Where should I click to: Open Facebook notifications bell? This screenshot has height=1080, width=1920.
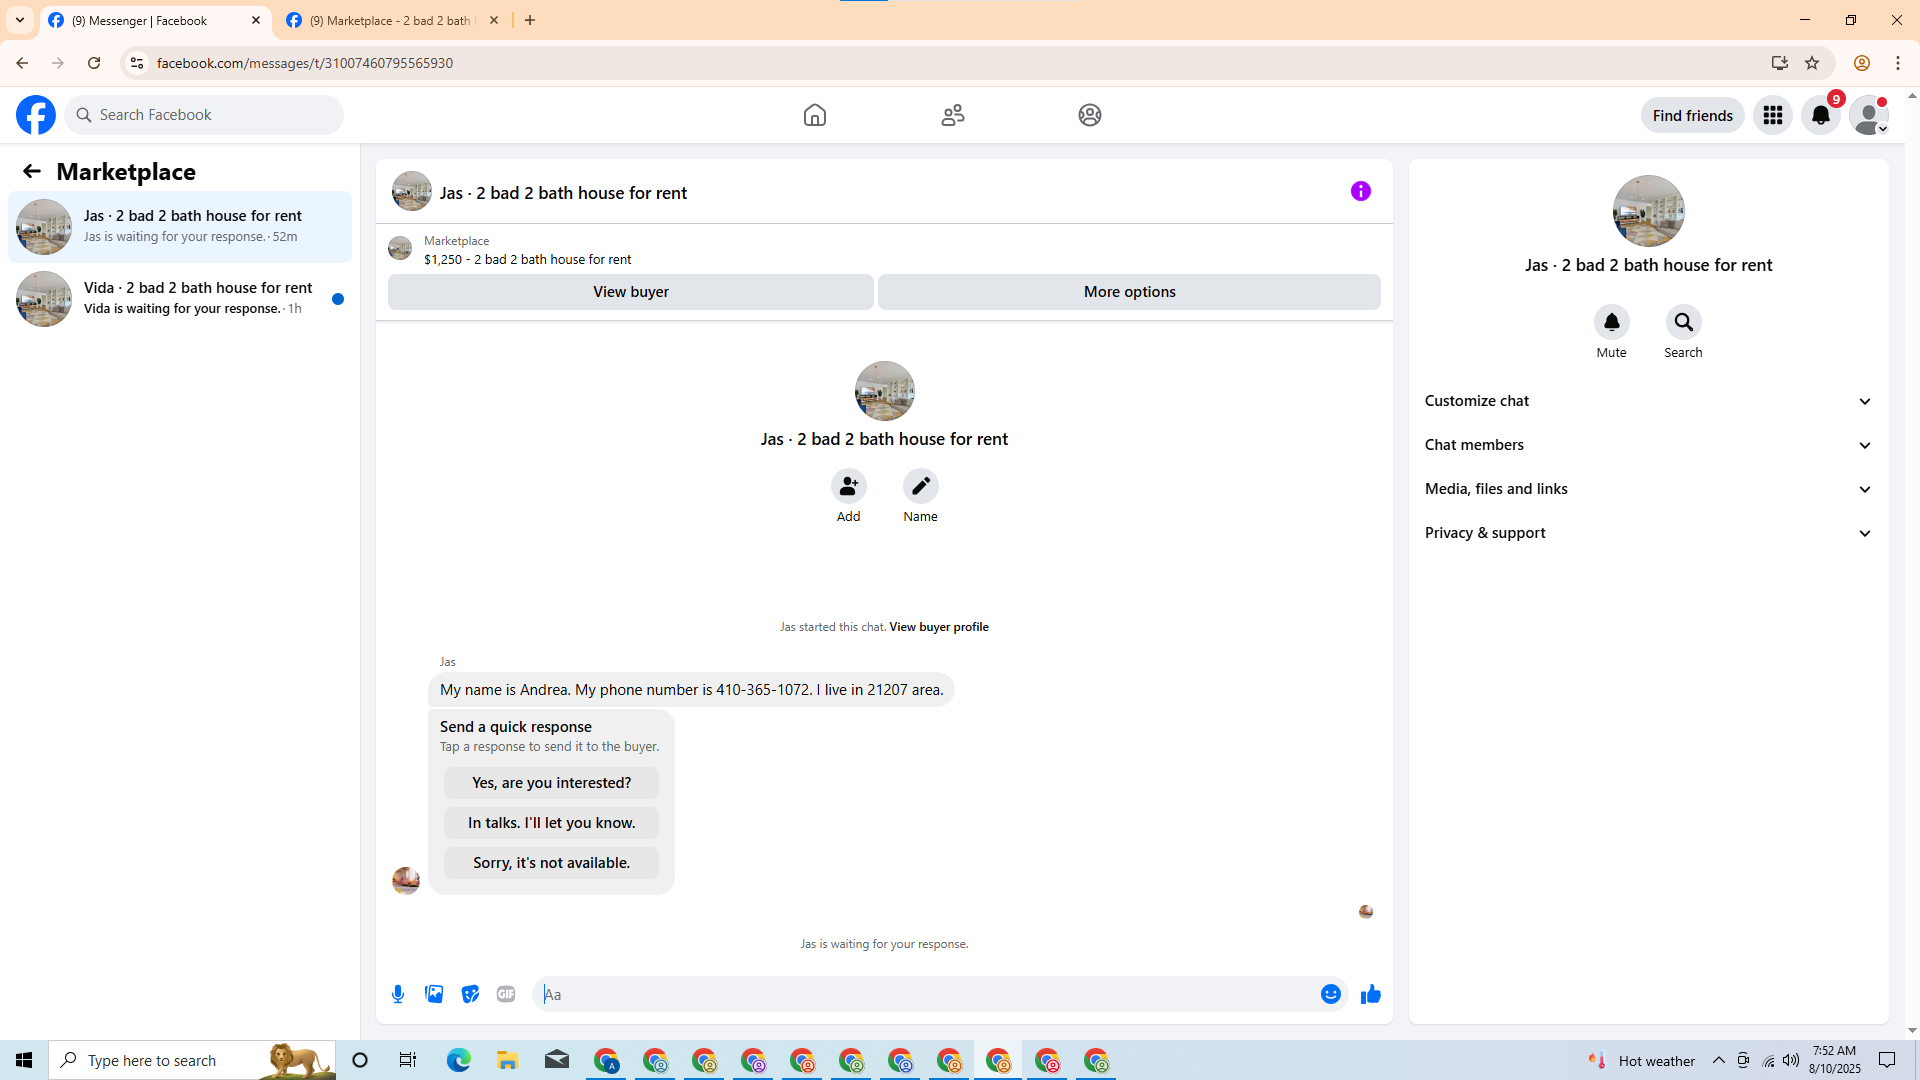[x=1820, y=115]
